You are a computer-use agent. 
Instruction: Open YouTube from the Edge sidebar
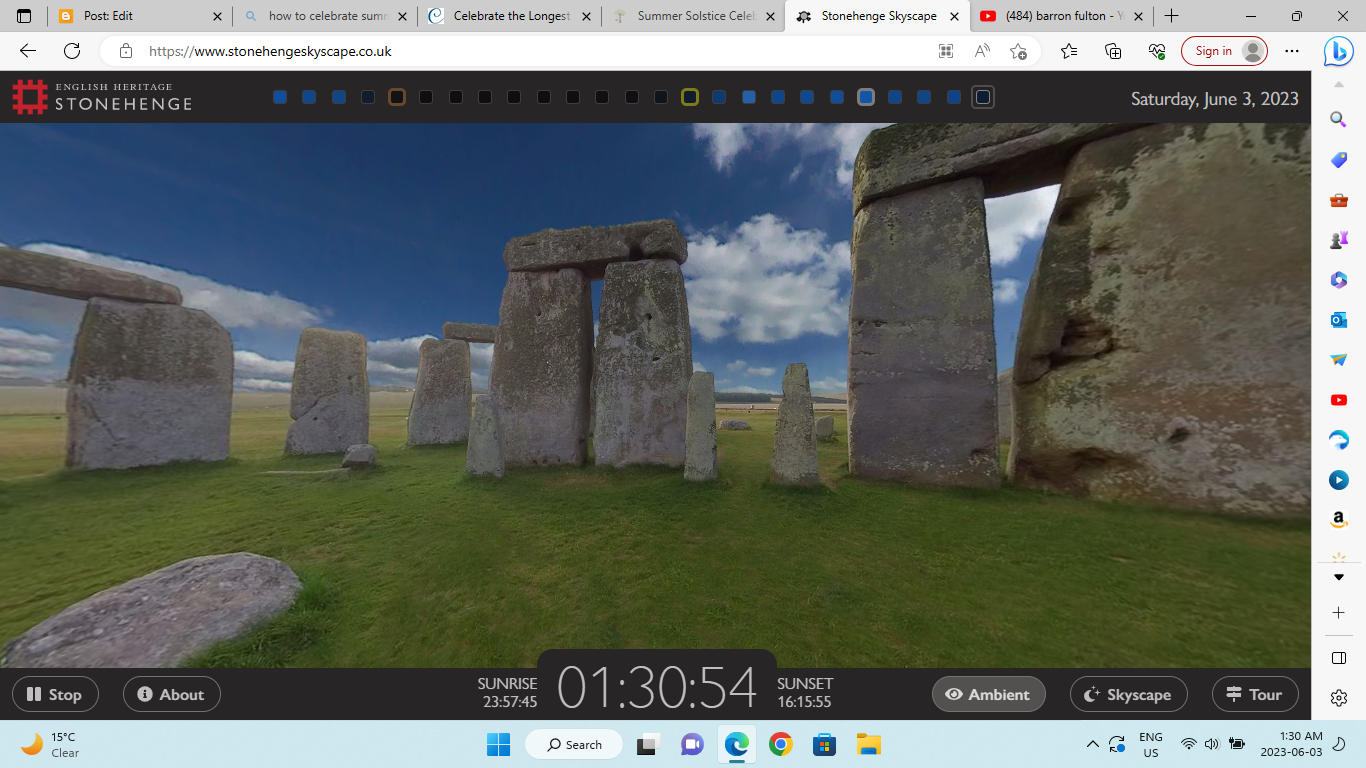1338,400
